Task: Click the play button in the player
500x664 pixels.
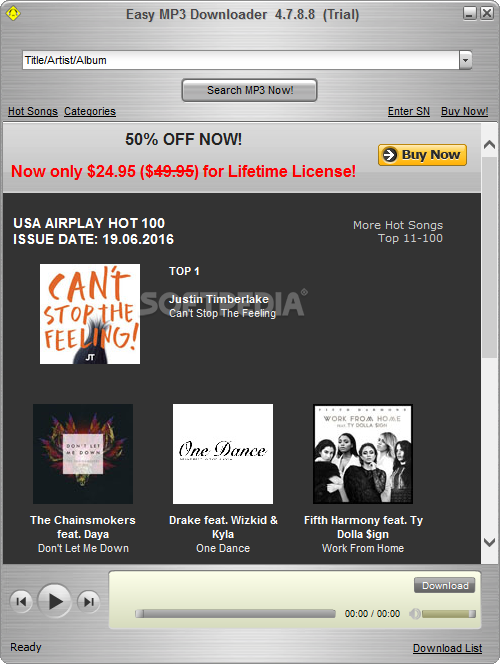Action: point(54,601)
